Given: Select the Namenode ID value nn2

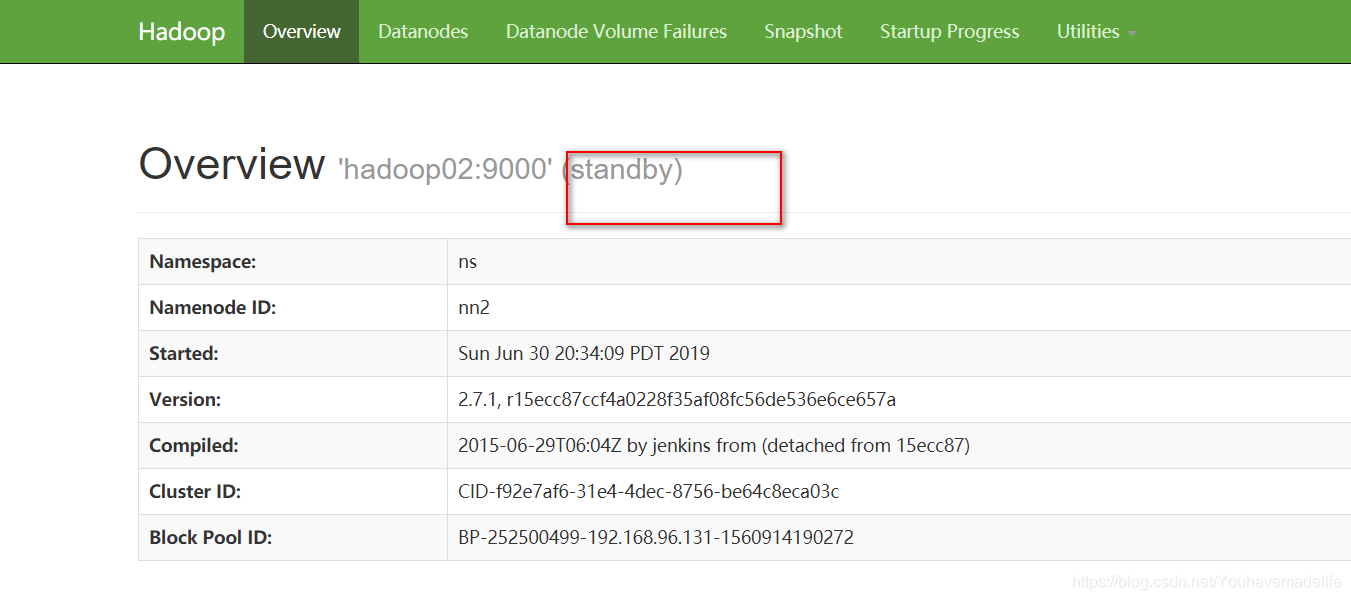Looking at the screenshot, I should tap(473, 308).
